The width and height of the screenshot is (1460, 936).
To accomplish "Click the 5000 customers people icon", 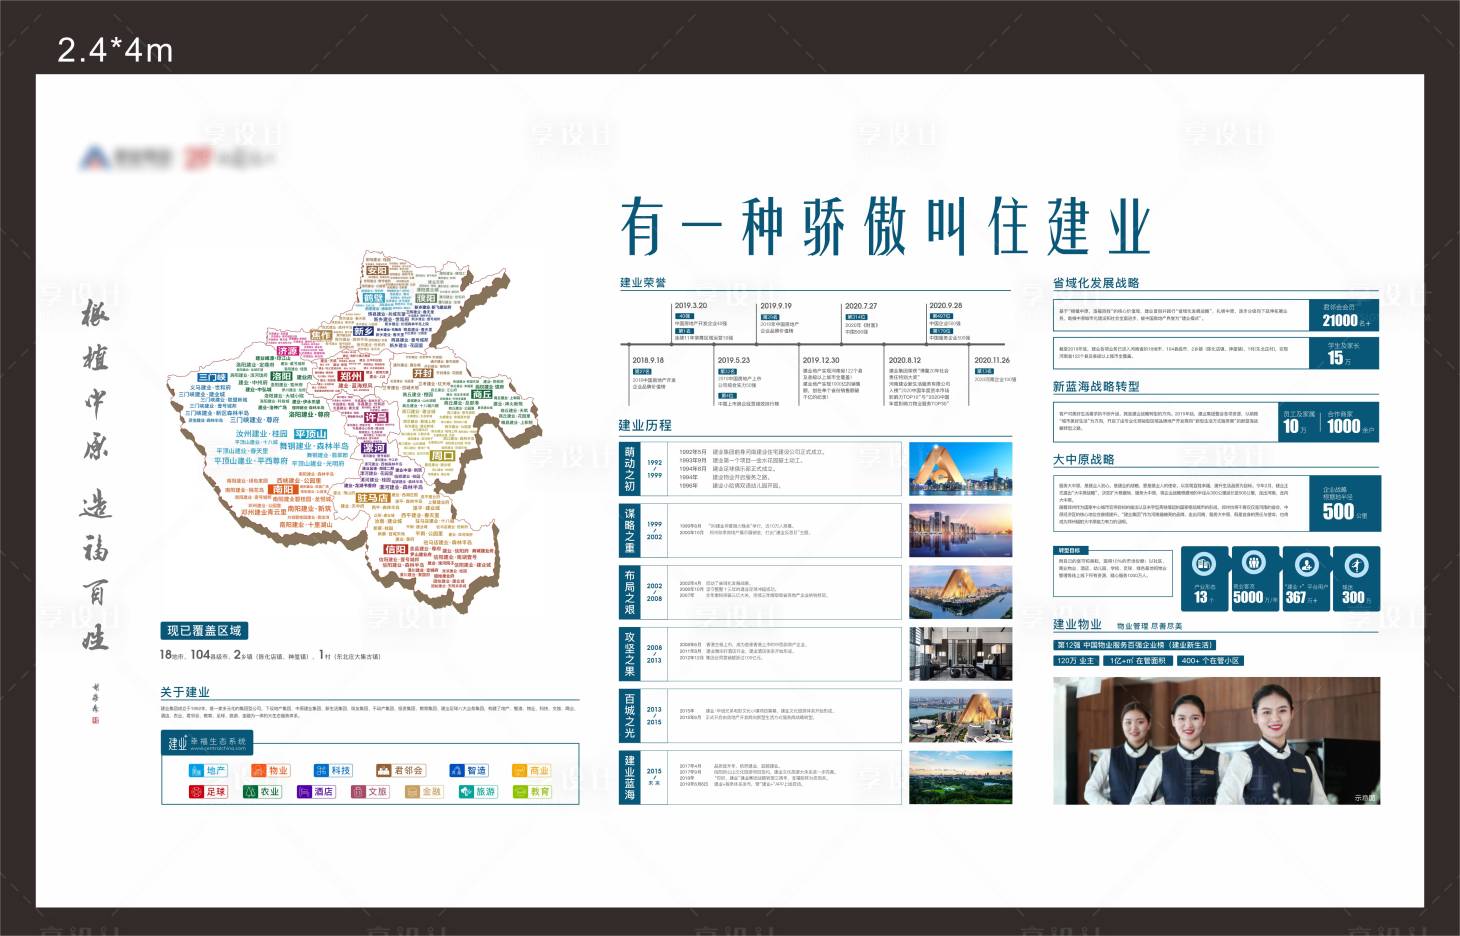I will coord(1254,562).
